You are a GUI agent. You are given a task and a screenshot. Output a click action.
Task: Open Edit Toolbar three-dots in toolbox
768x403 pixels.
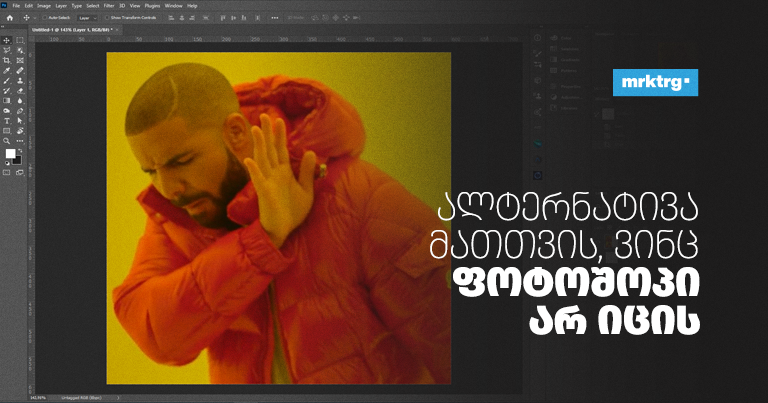[x=20, y=141]
